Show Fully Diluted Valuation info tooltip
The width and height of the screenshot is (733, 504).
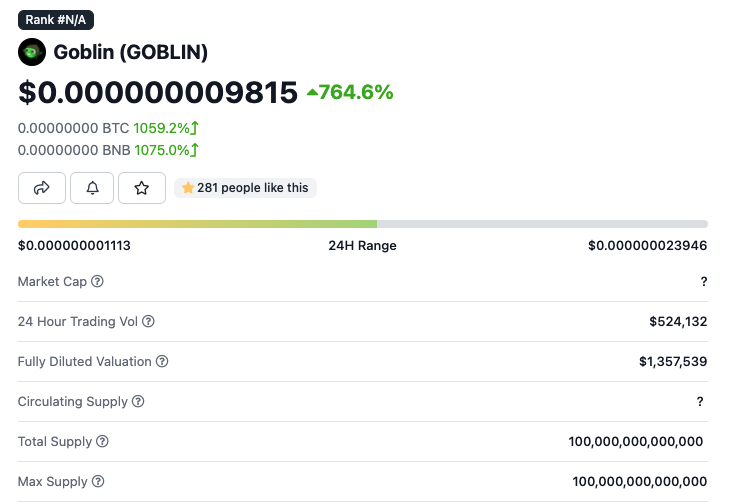point(162,362)
